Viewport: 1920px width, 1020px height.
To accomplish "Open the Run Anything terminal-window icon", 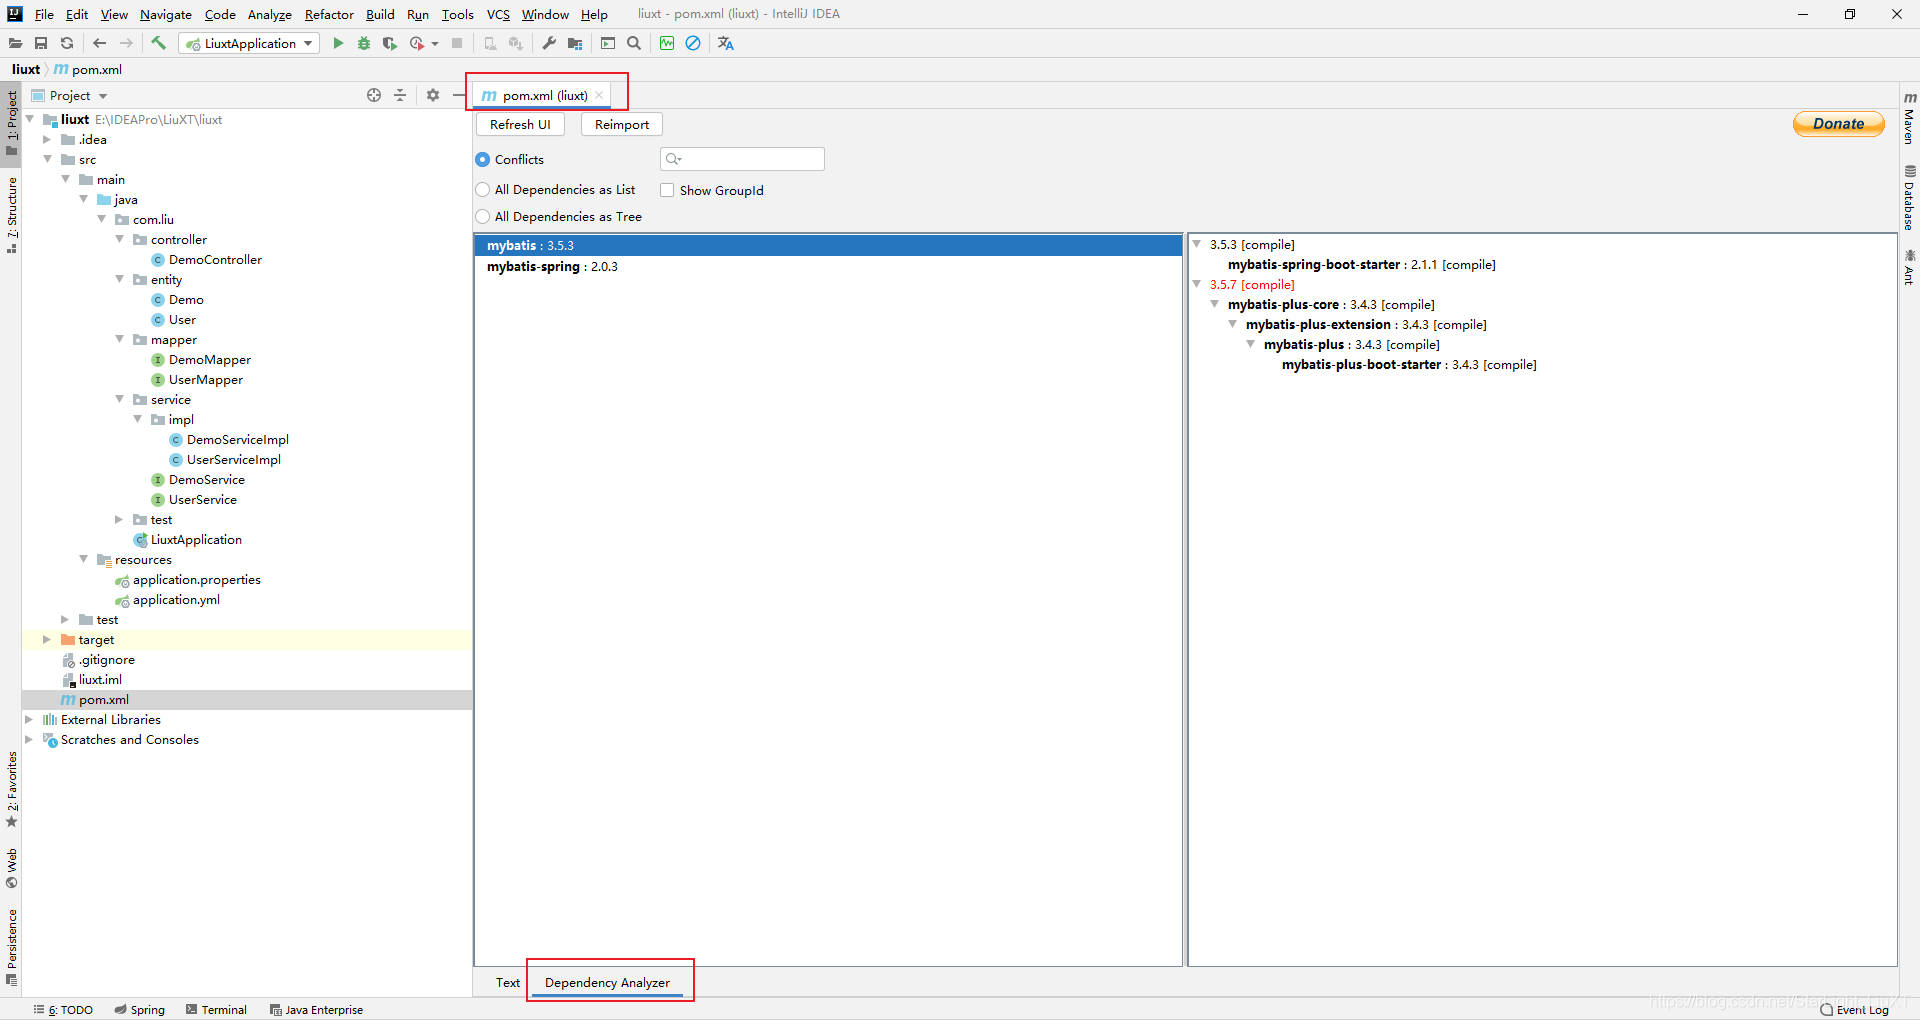I will pos(608,43).
